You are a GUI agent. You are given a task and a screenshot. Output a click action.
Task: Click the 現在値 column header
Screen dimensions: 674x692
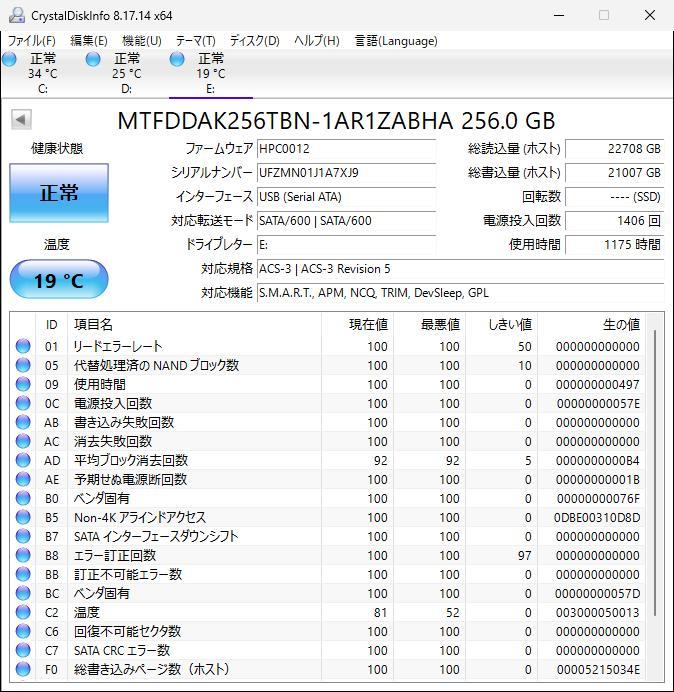[357, 324]
